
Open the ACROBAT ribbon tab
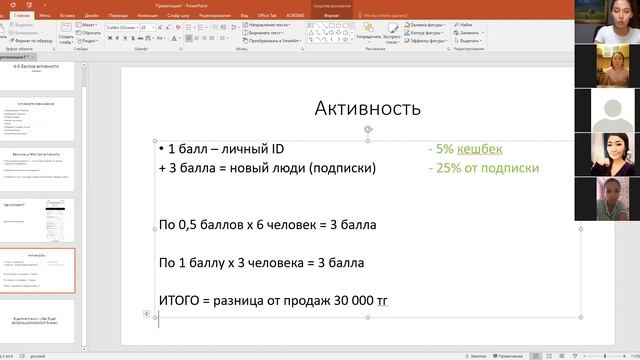[295, 16]
